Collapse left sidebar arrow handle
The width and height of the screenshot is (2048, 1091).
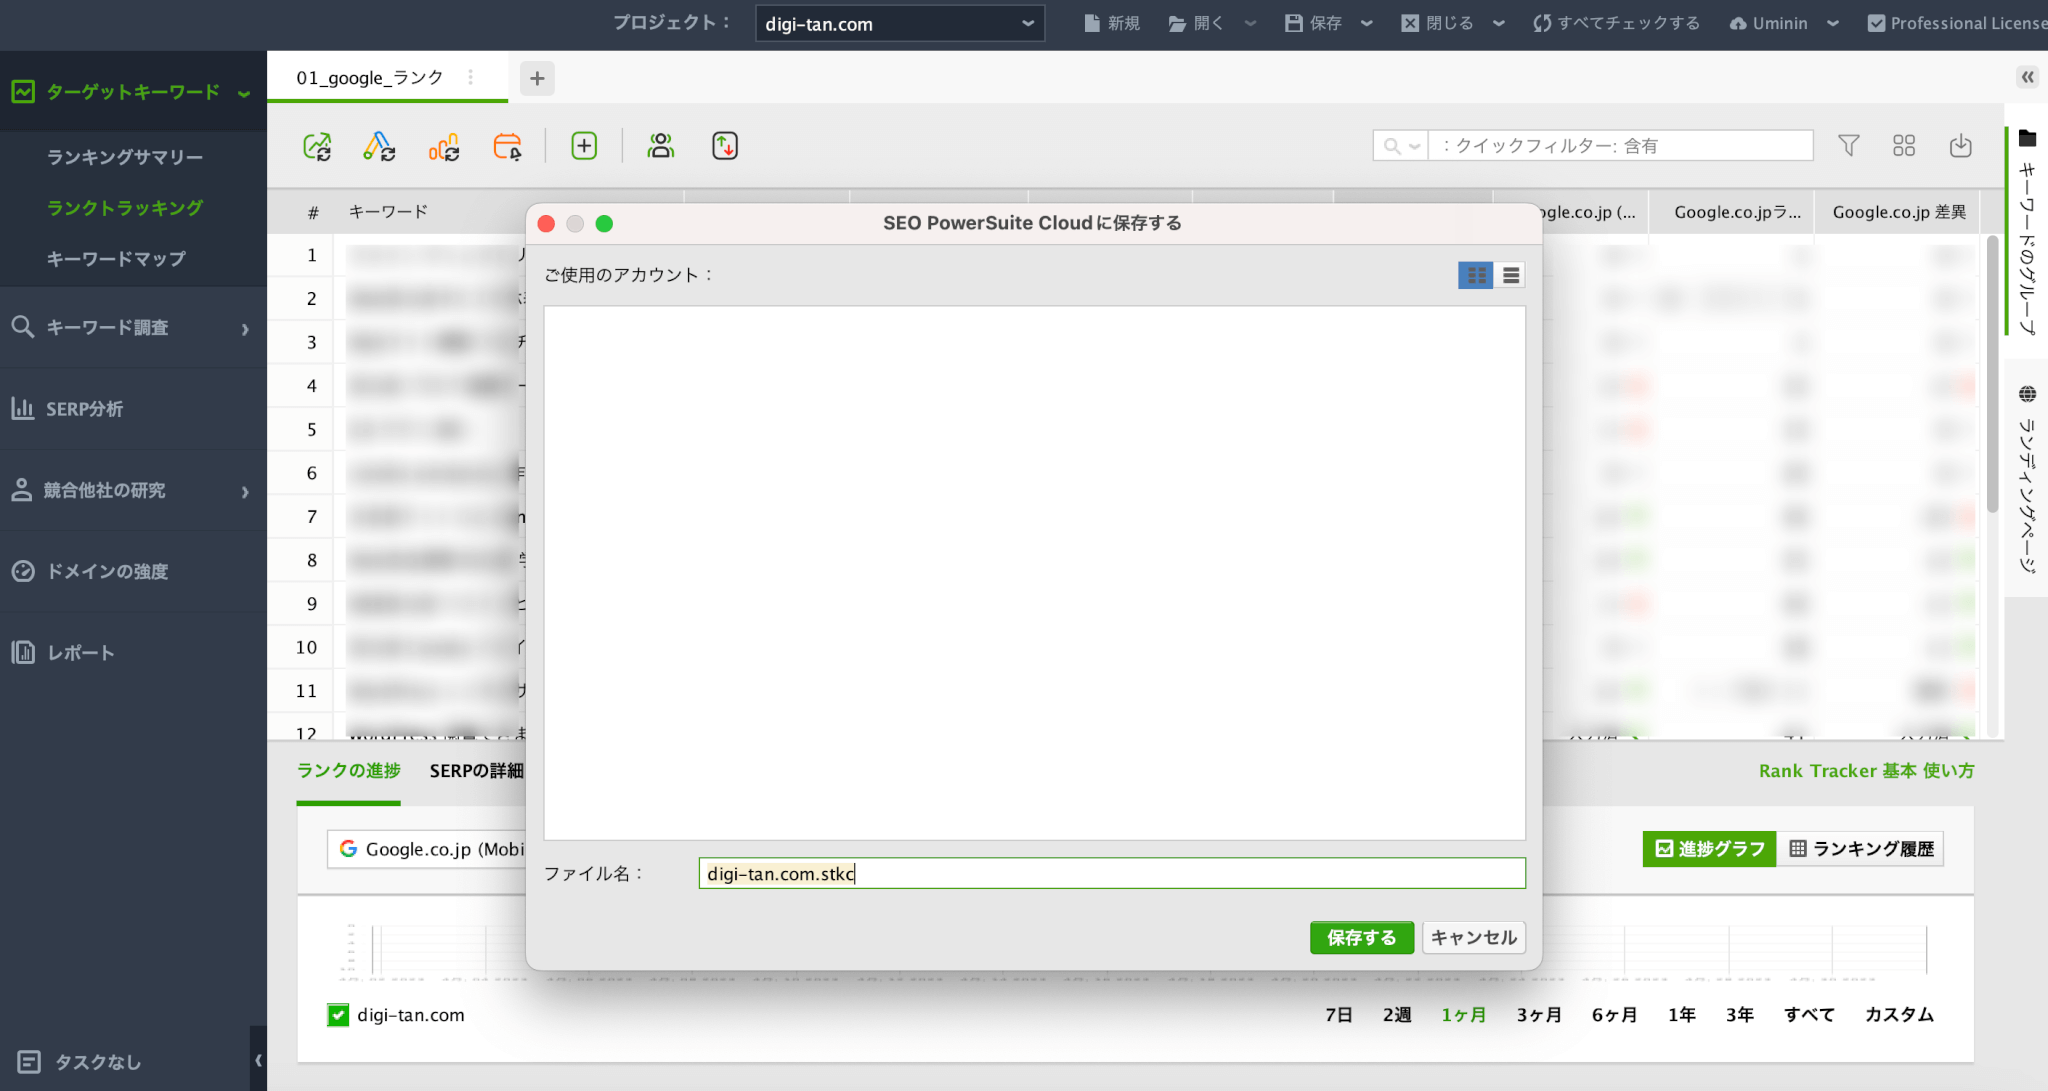tap(258, 1060)
